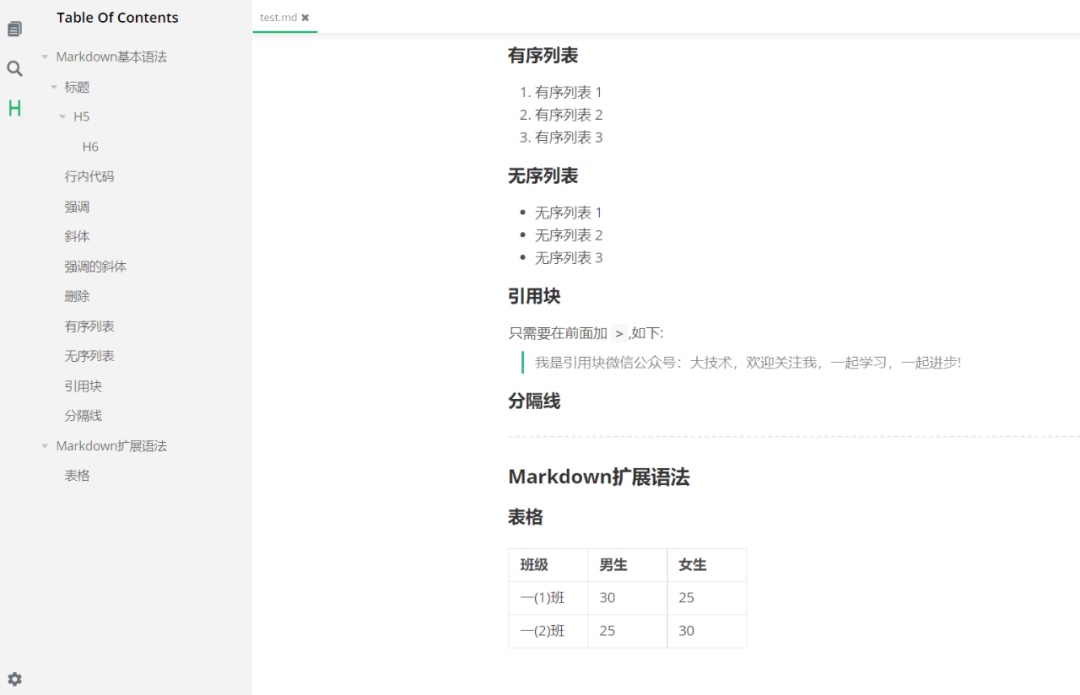1080x695 pixels.
Task: Jump to 有序列表 via sidebar
Action: coord(91,326)
